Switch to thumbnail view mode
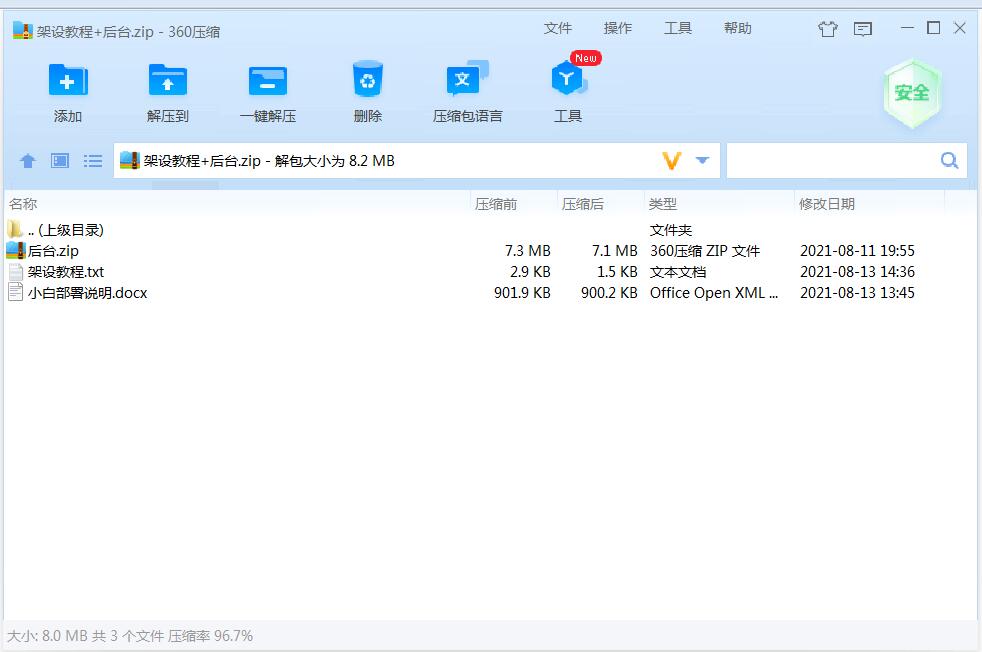 pos(60,161)
